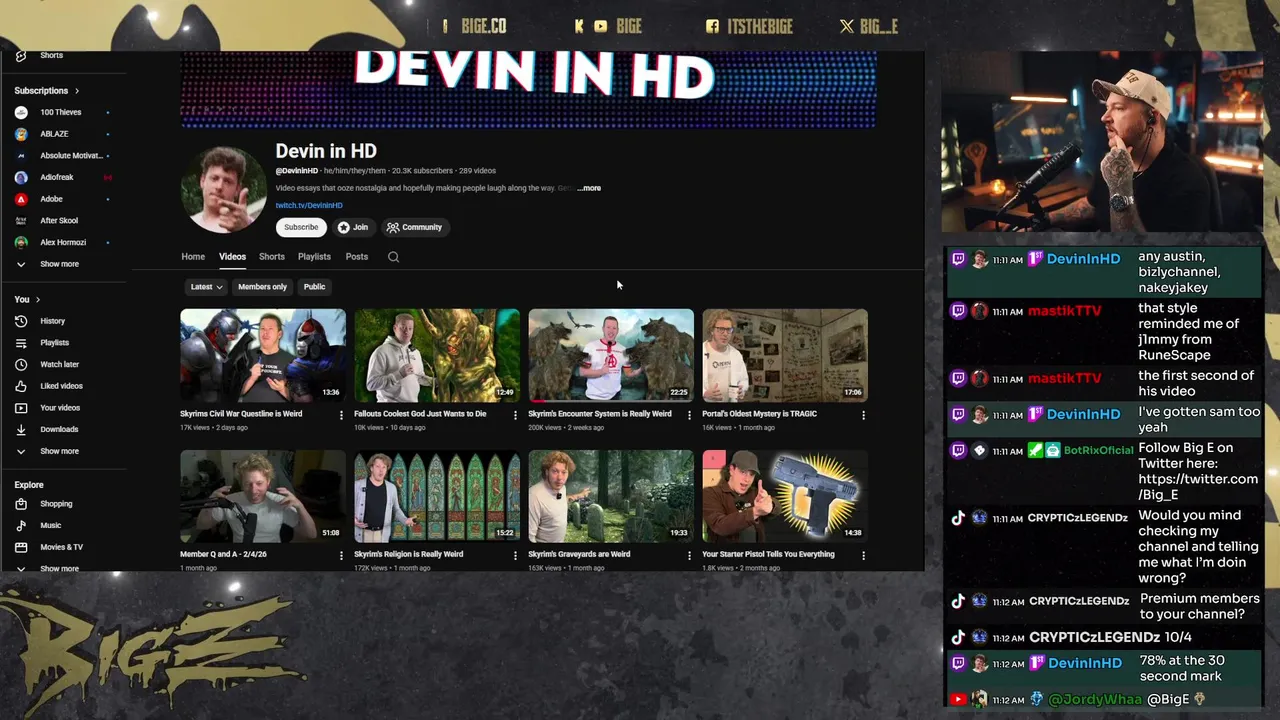Open the Adiofreak subscription channel
This screenshot has height=720, width=1280.
pyautogui.click(x=57, y=177)
